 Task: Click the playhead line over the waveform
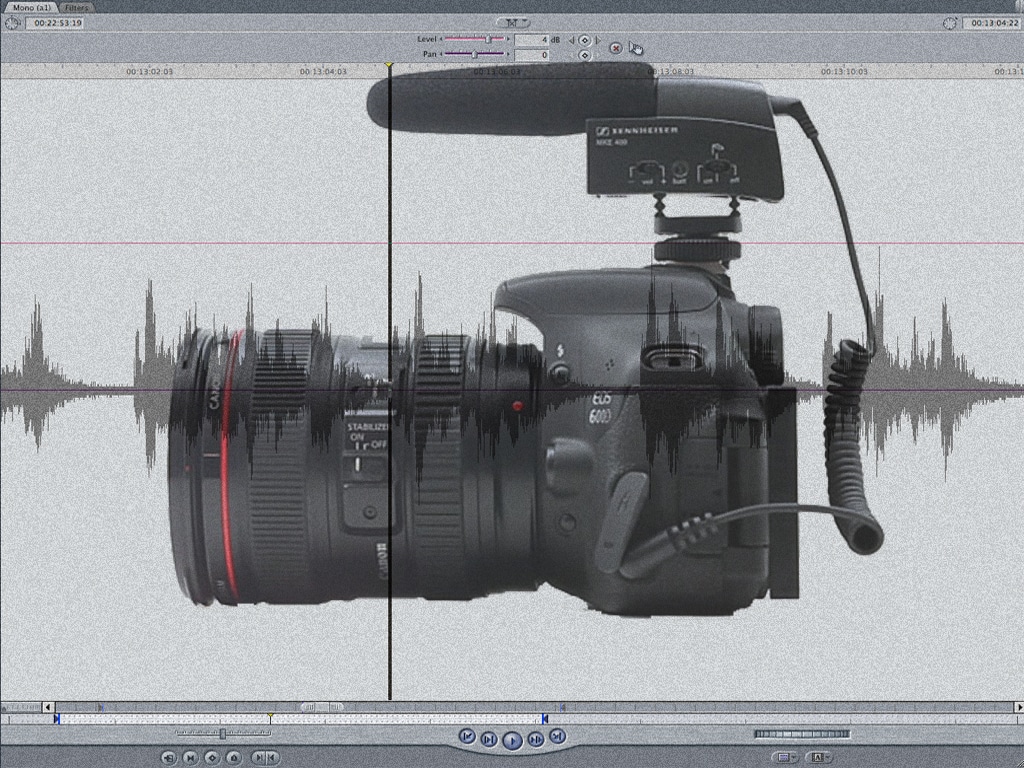390,400
